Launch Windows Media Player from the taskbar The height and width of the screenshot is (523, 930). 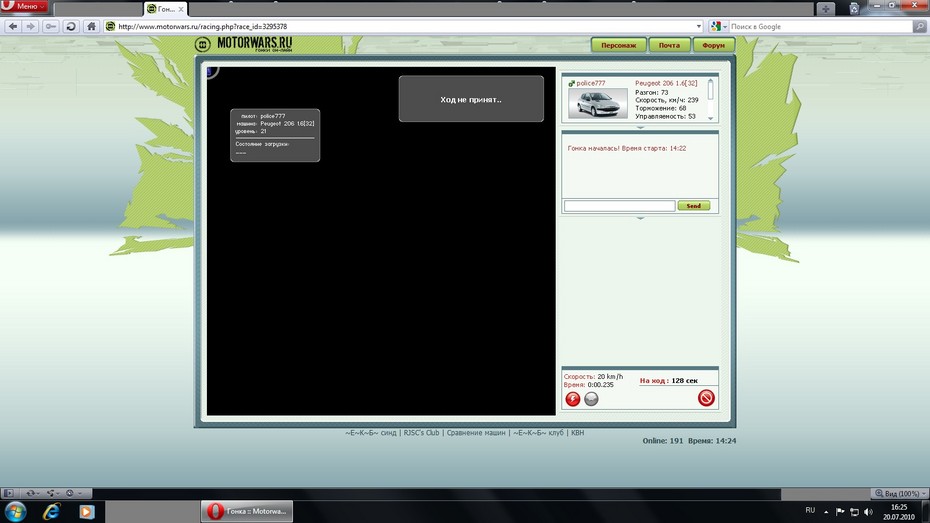(x=87, y=511)
